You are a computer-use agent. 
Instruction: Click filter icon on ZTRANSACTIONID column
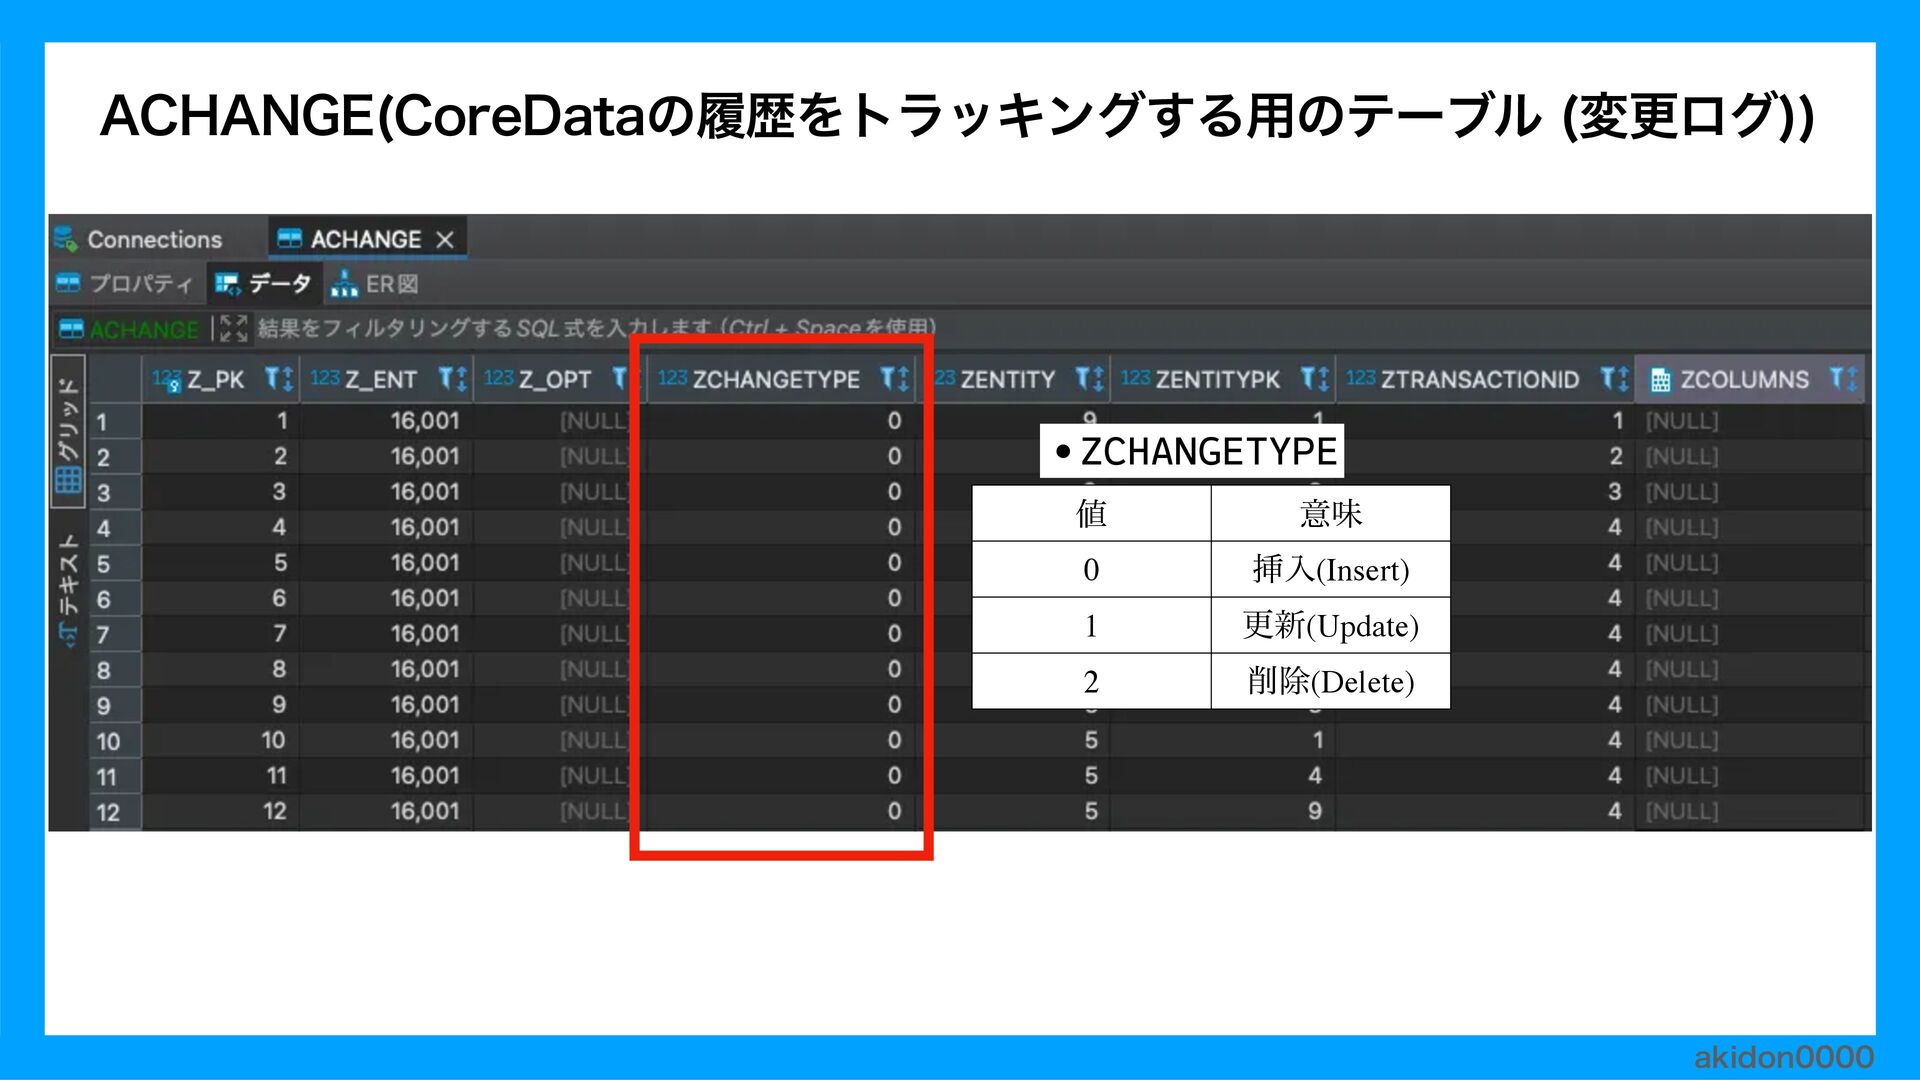click(x=1609, y=379)
